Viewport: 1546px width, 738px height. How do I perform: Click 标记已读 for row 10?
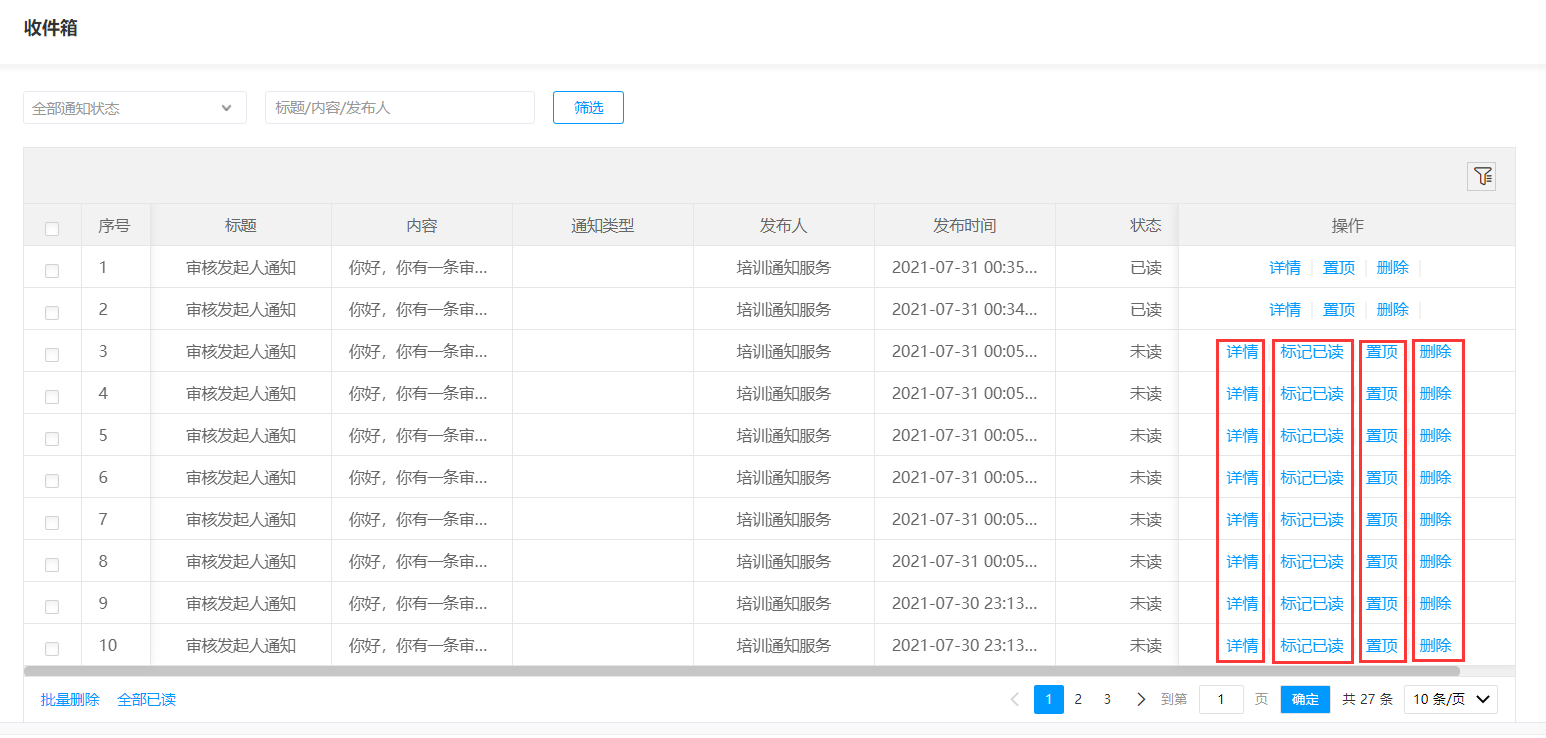point(1312,645)
